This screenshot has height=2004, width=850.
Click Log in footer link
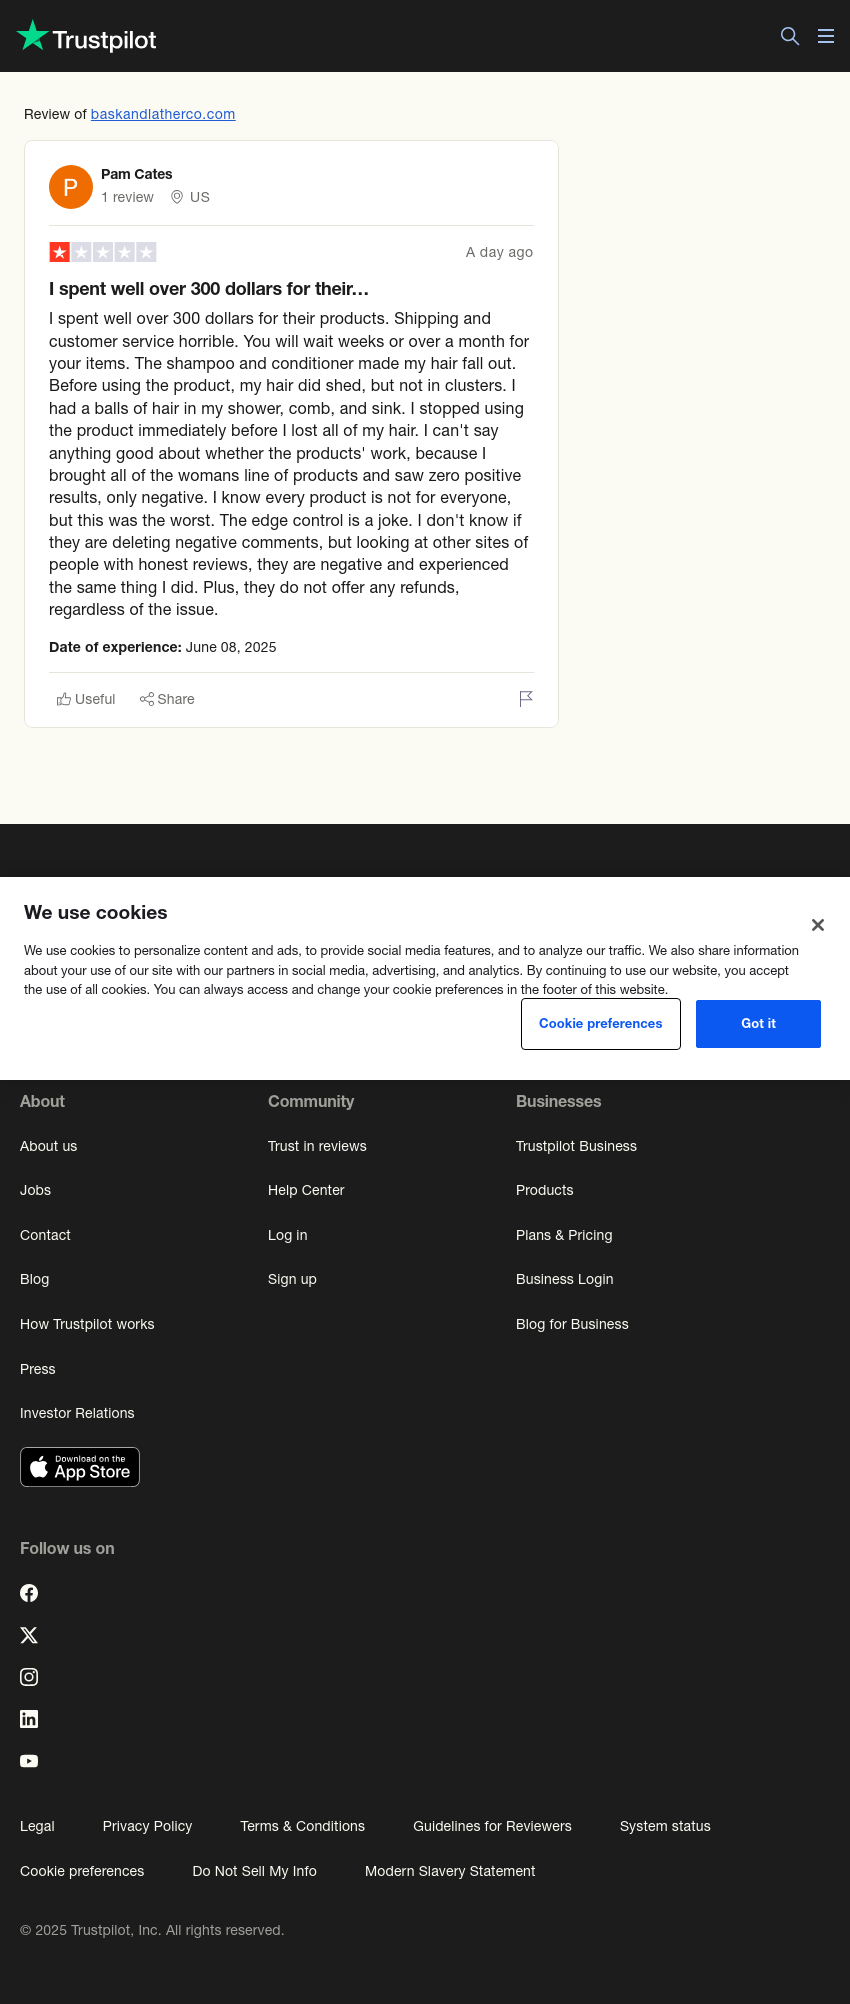click(288, 1235)
